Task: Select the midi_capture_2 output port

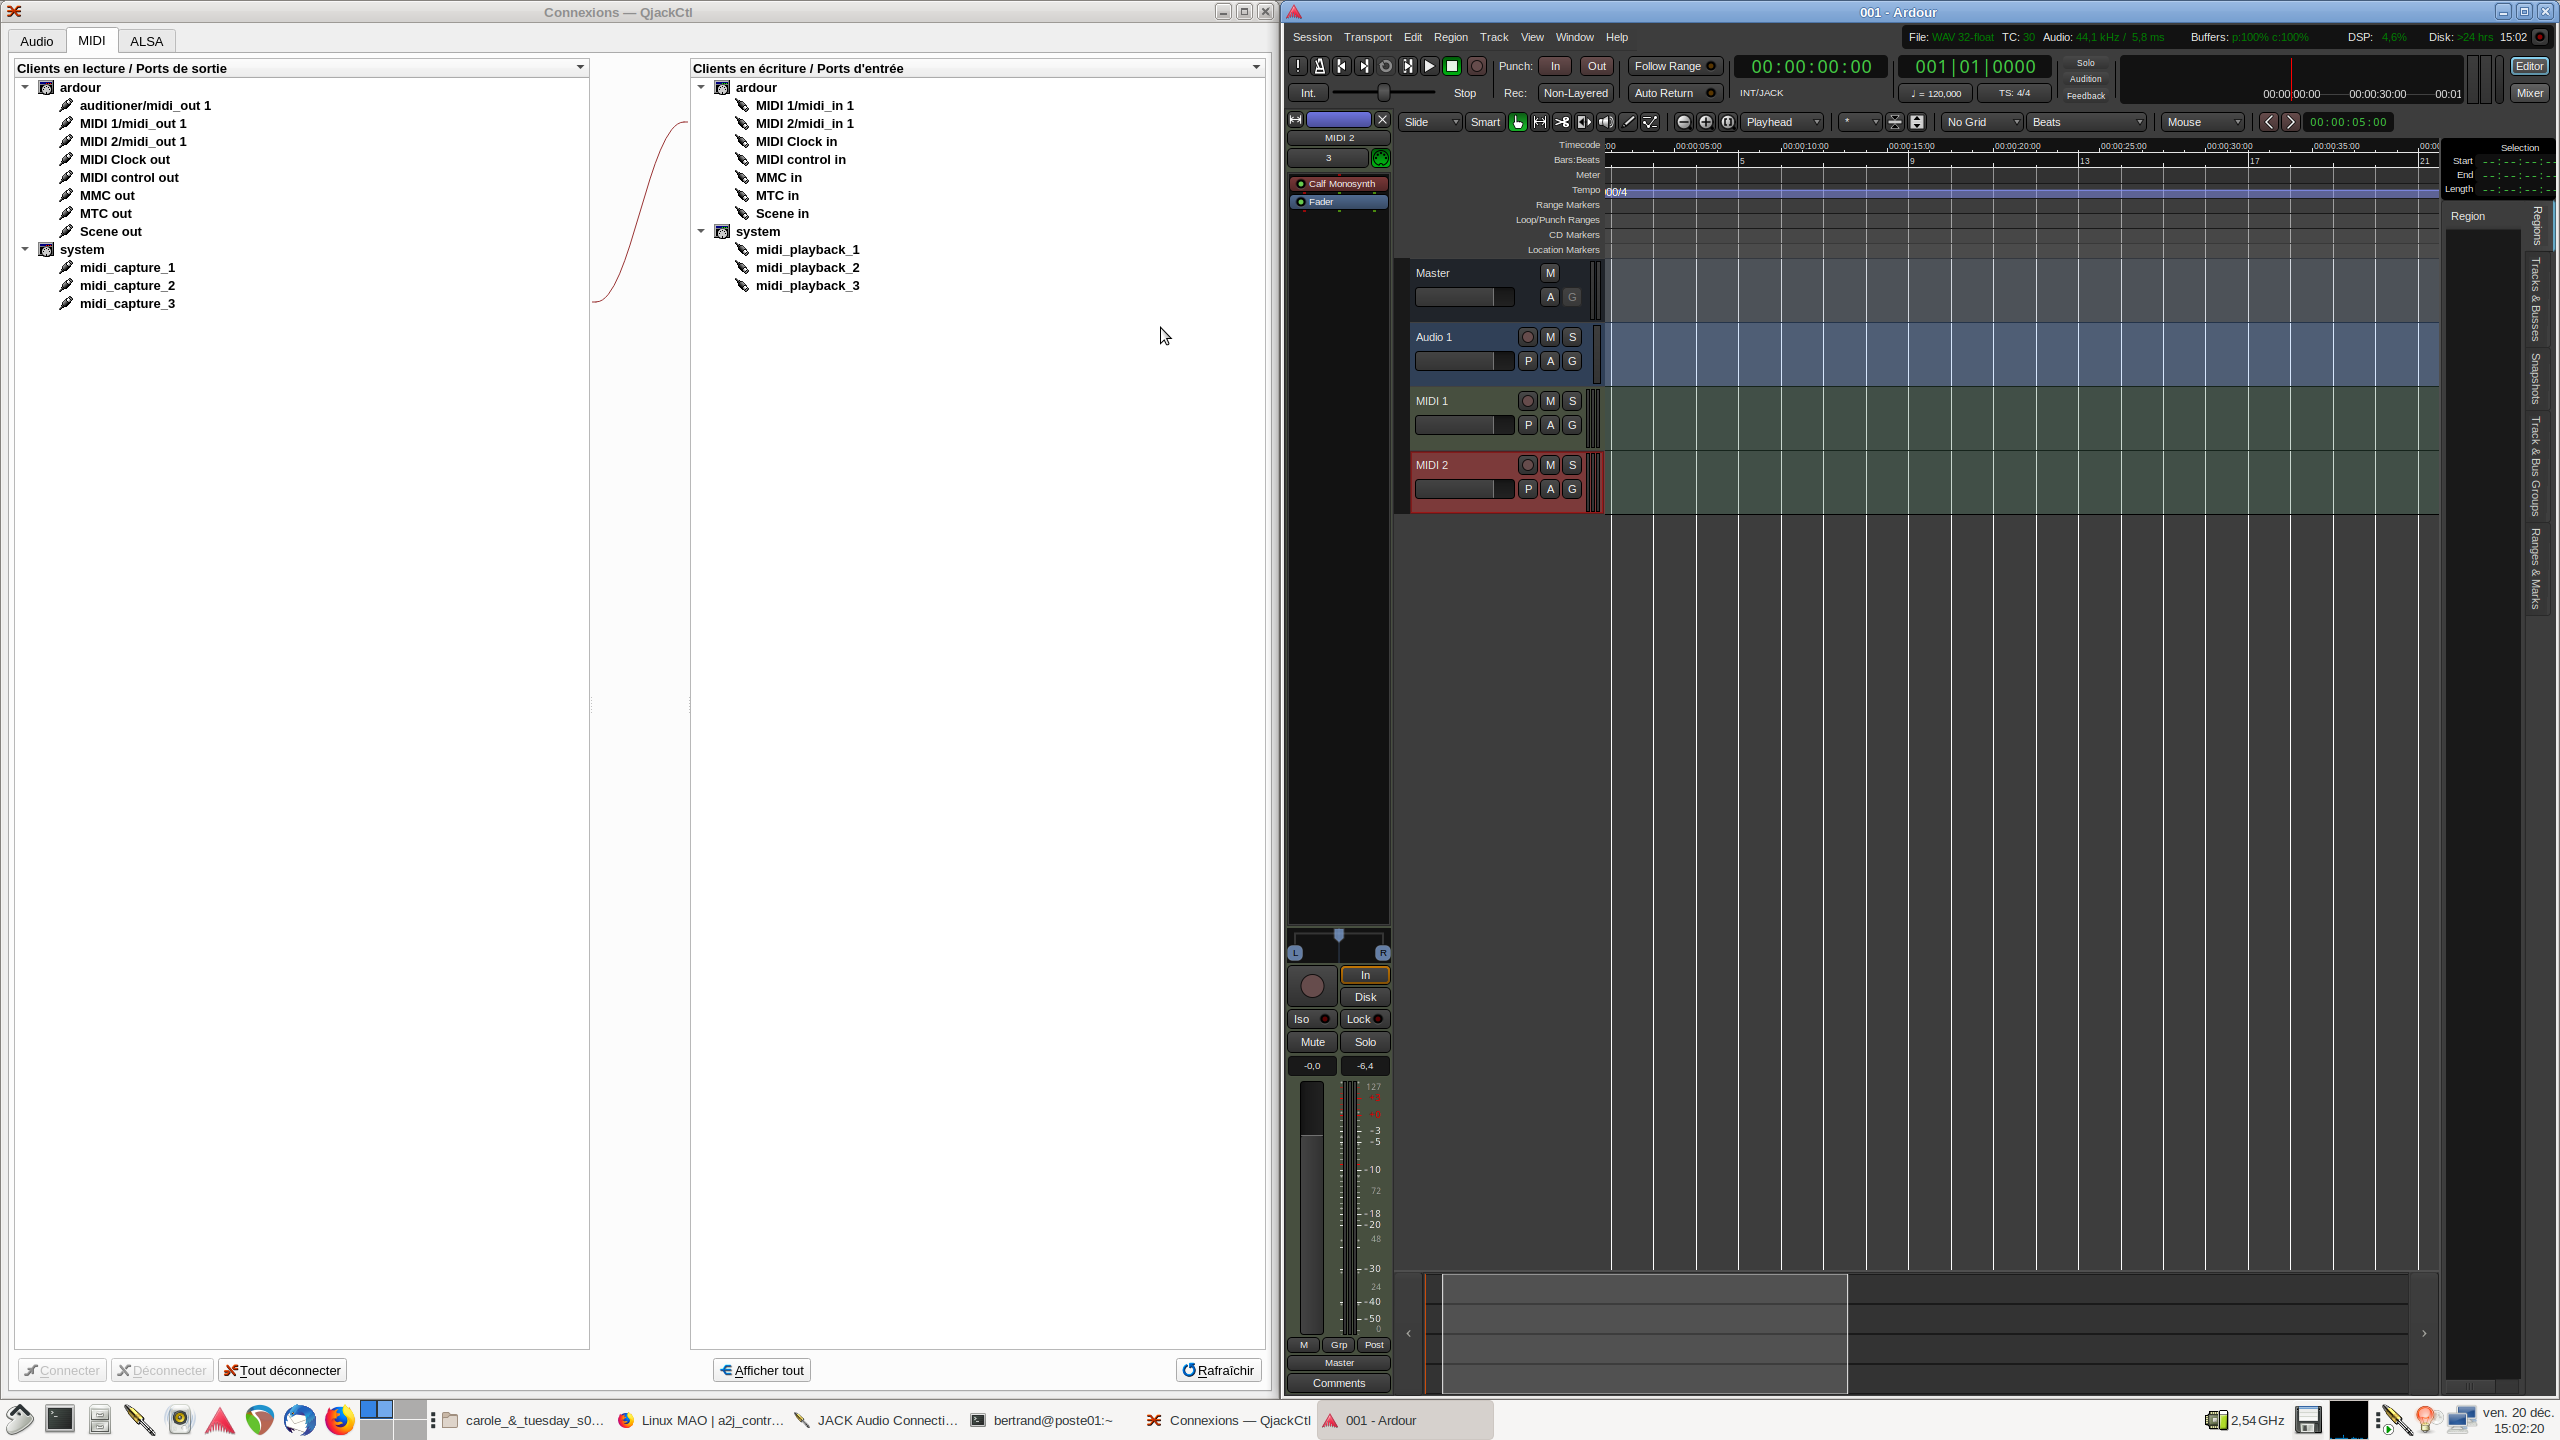Action: (x=127, y=285)
